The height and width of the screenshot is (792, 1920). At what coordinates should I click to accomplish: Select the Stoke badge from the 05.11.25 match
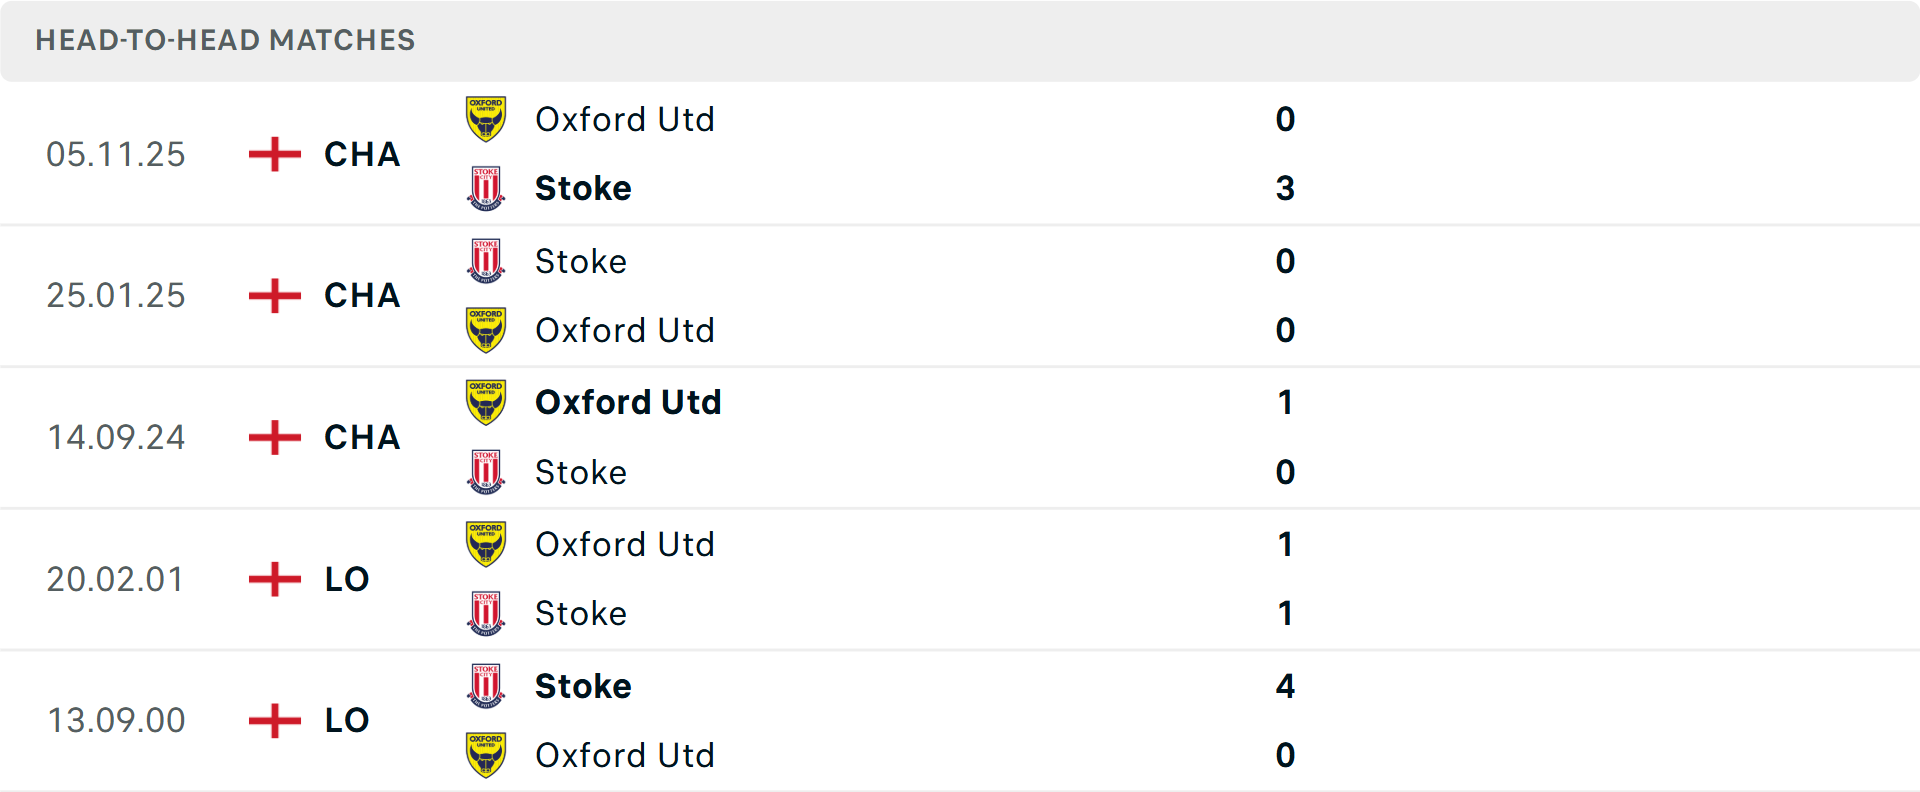[486, 188]
